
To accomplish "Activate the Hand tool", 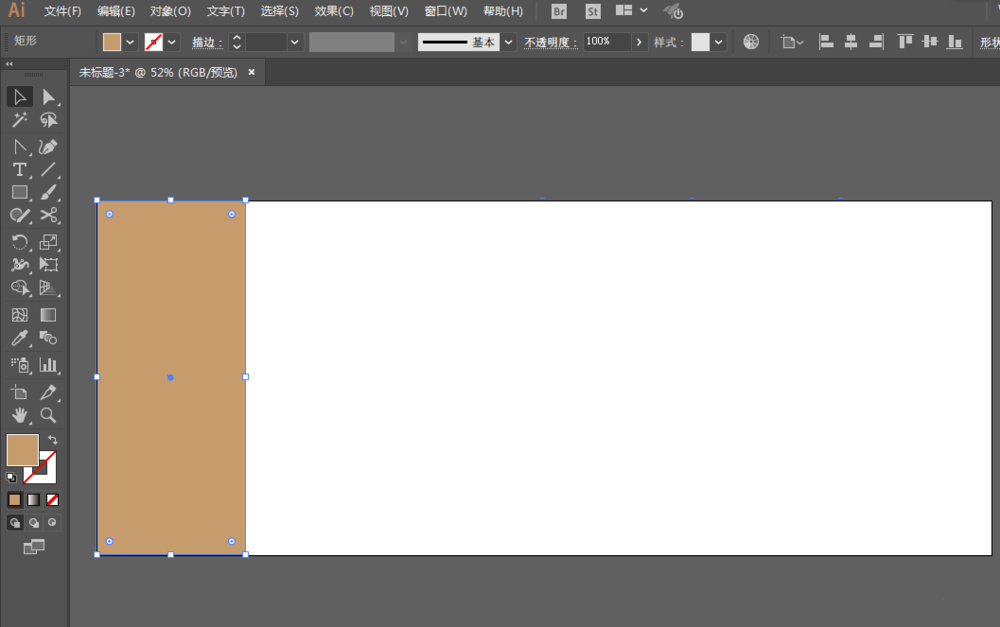I will point(20,415).
